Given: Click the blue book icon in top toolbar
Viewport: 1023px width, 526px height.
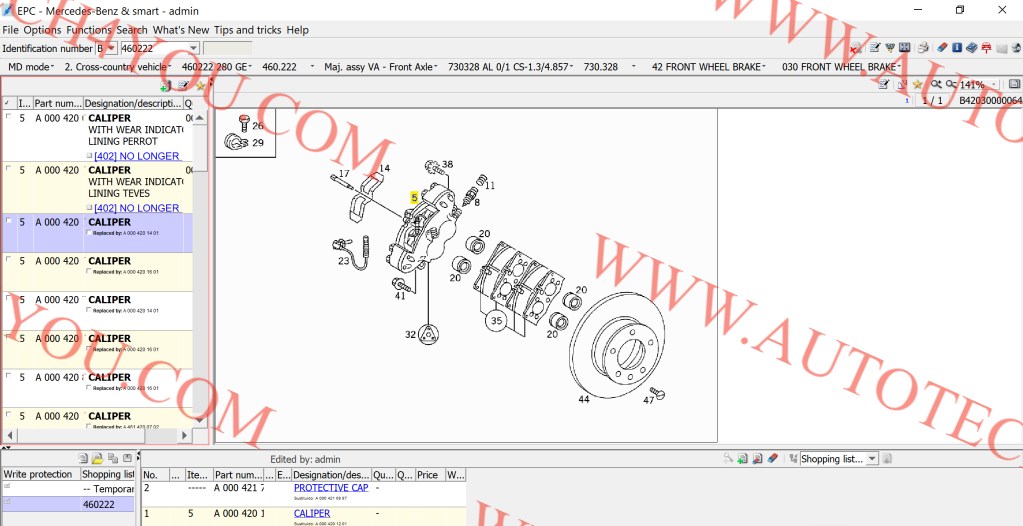Looking at the screenshot, I should click(971, 48).
